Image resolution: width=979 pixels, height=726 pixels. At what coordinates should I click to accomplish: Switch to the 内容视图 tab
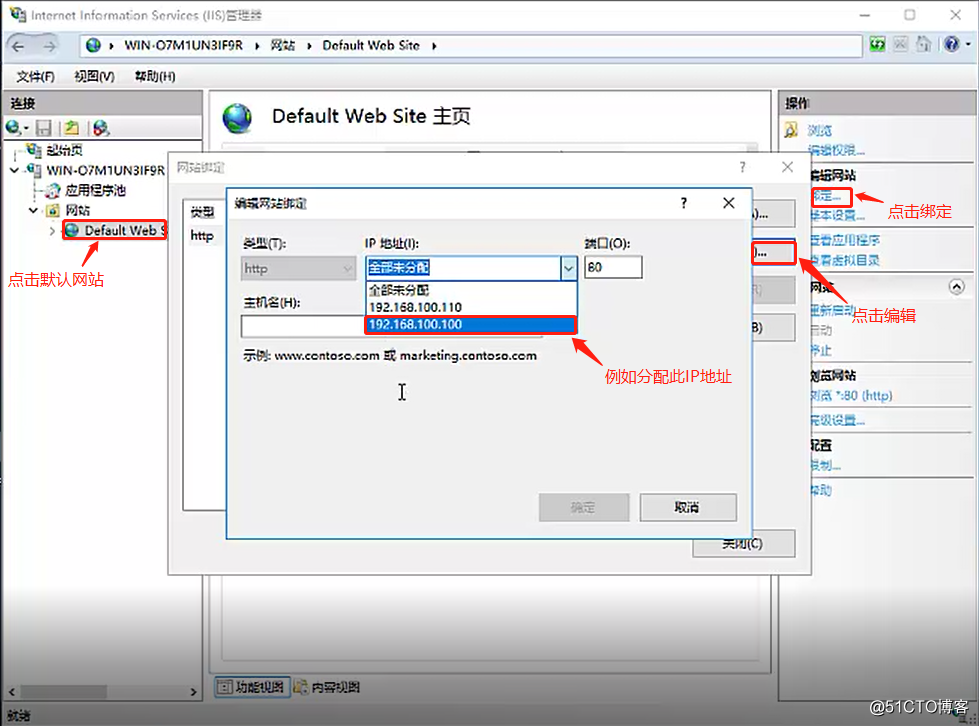pyautogui.click(x=327, y=687)
